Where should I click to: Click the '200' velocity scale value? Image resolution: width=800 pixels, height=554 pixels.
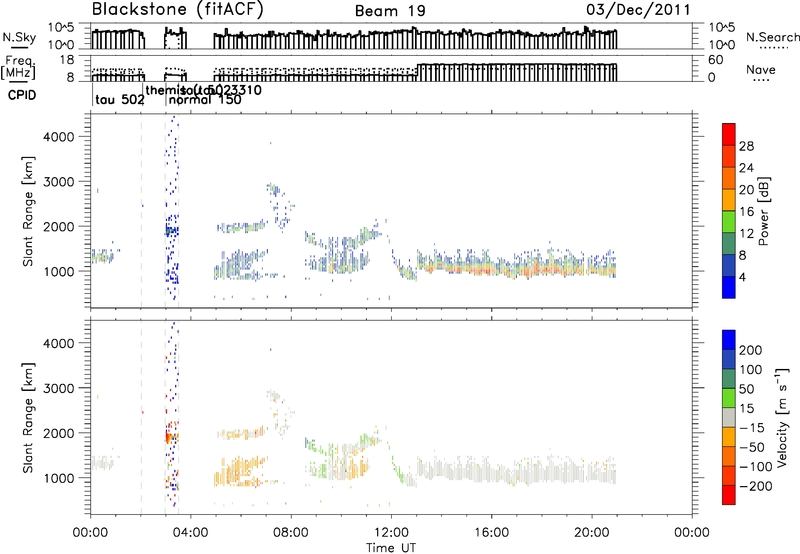(751, 350)
